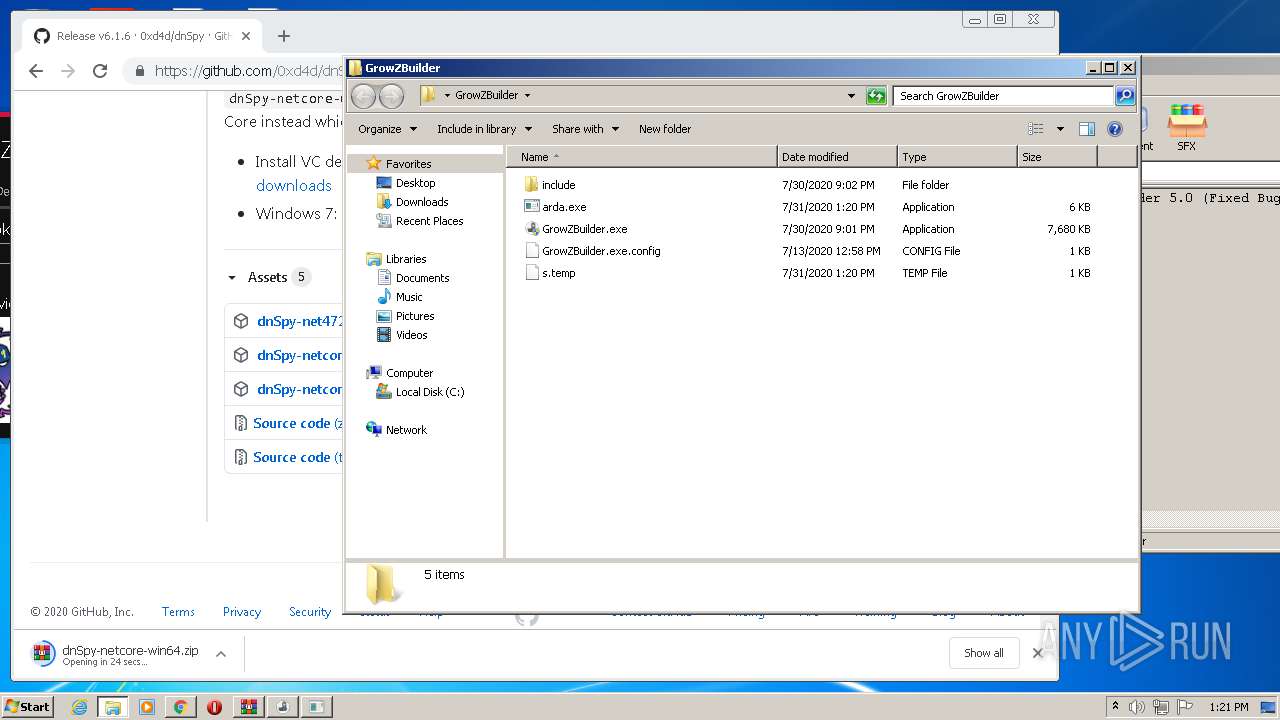The height and width of the screenshot is (720, 1280).
Task: Click the magnifier search icon in Explorer
Action: (x=1125, y=96)
